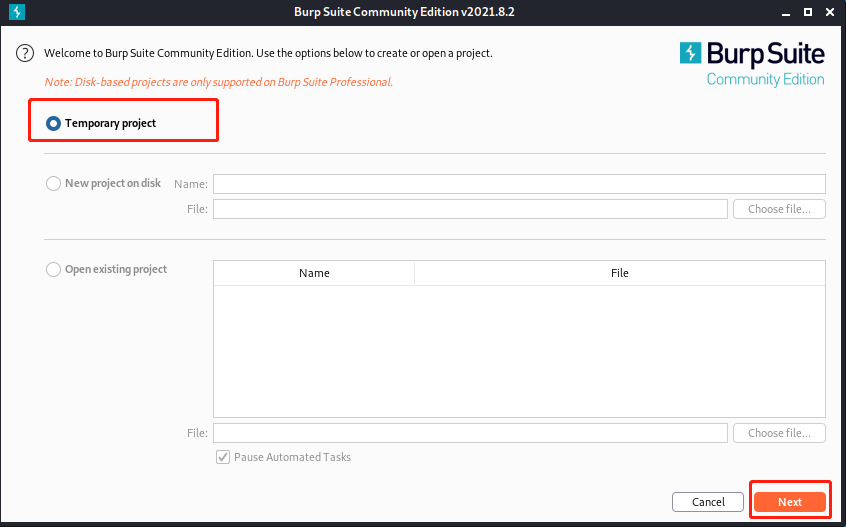Click the Name column header

[x=314, y=273]
